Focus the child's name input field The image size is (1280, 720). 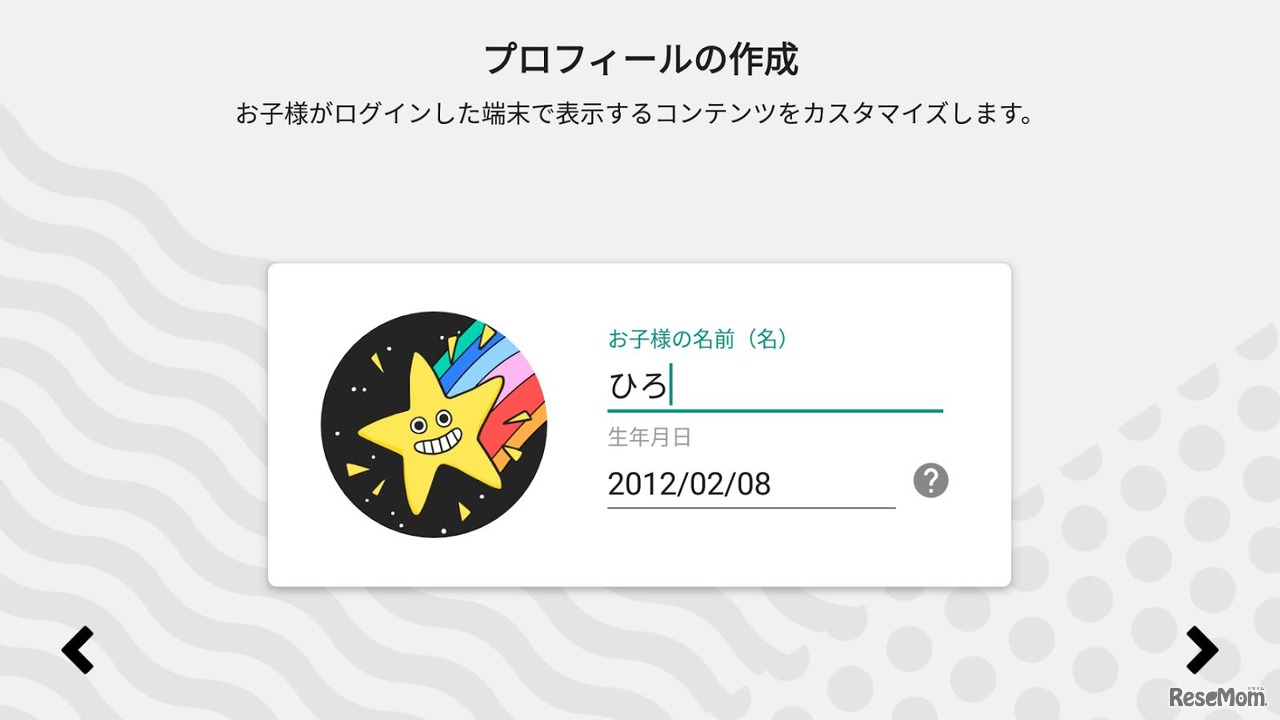click(x=774, y=386)
